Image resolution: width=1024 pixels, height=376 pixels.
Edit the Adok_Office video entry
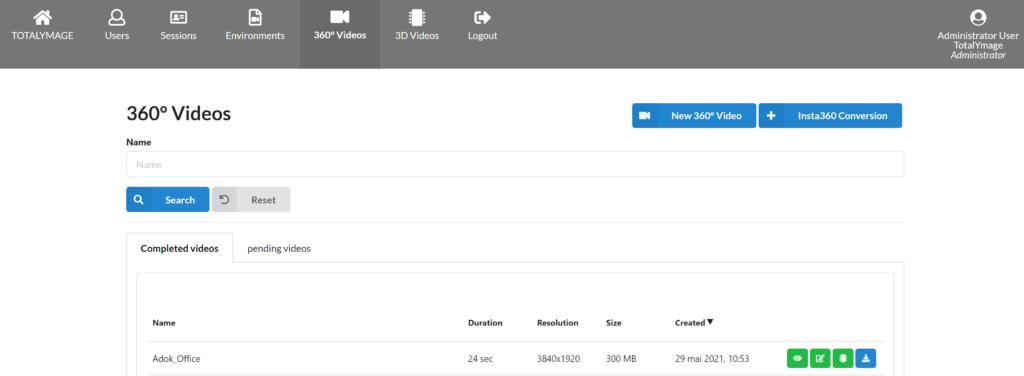pos(820,358)
